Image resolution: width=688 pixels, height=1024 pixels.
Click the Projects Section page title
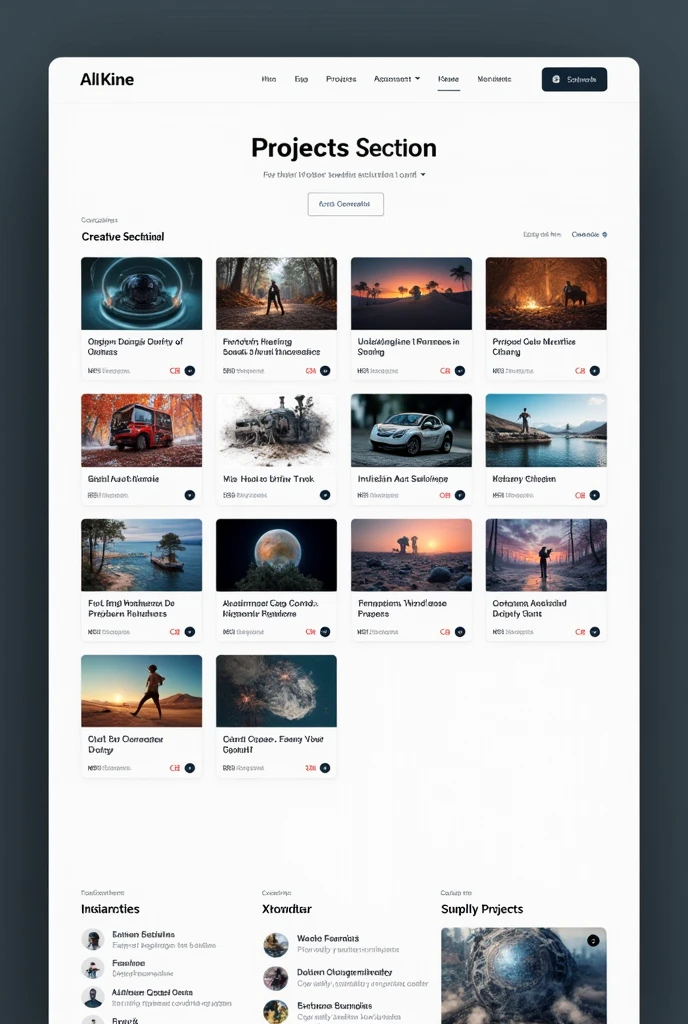point(344,148)
